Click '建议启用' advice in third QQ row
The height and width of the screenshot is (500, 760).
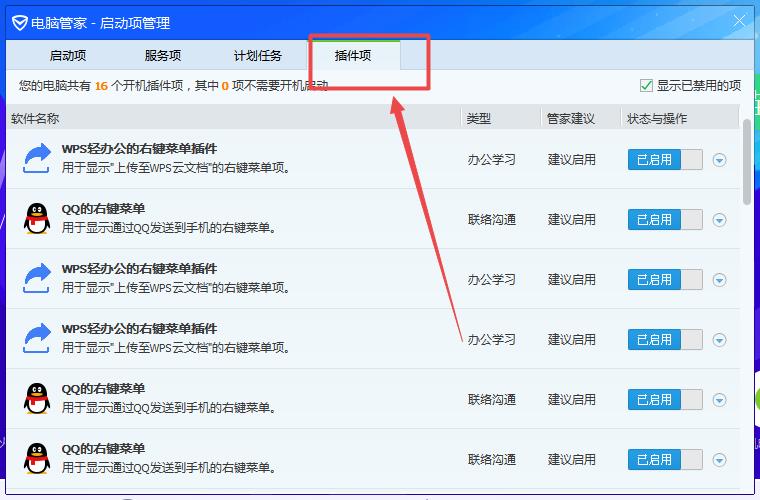571,459
